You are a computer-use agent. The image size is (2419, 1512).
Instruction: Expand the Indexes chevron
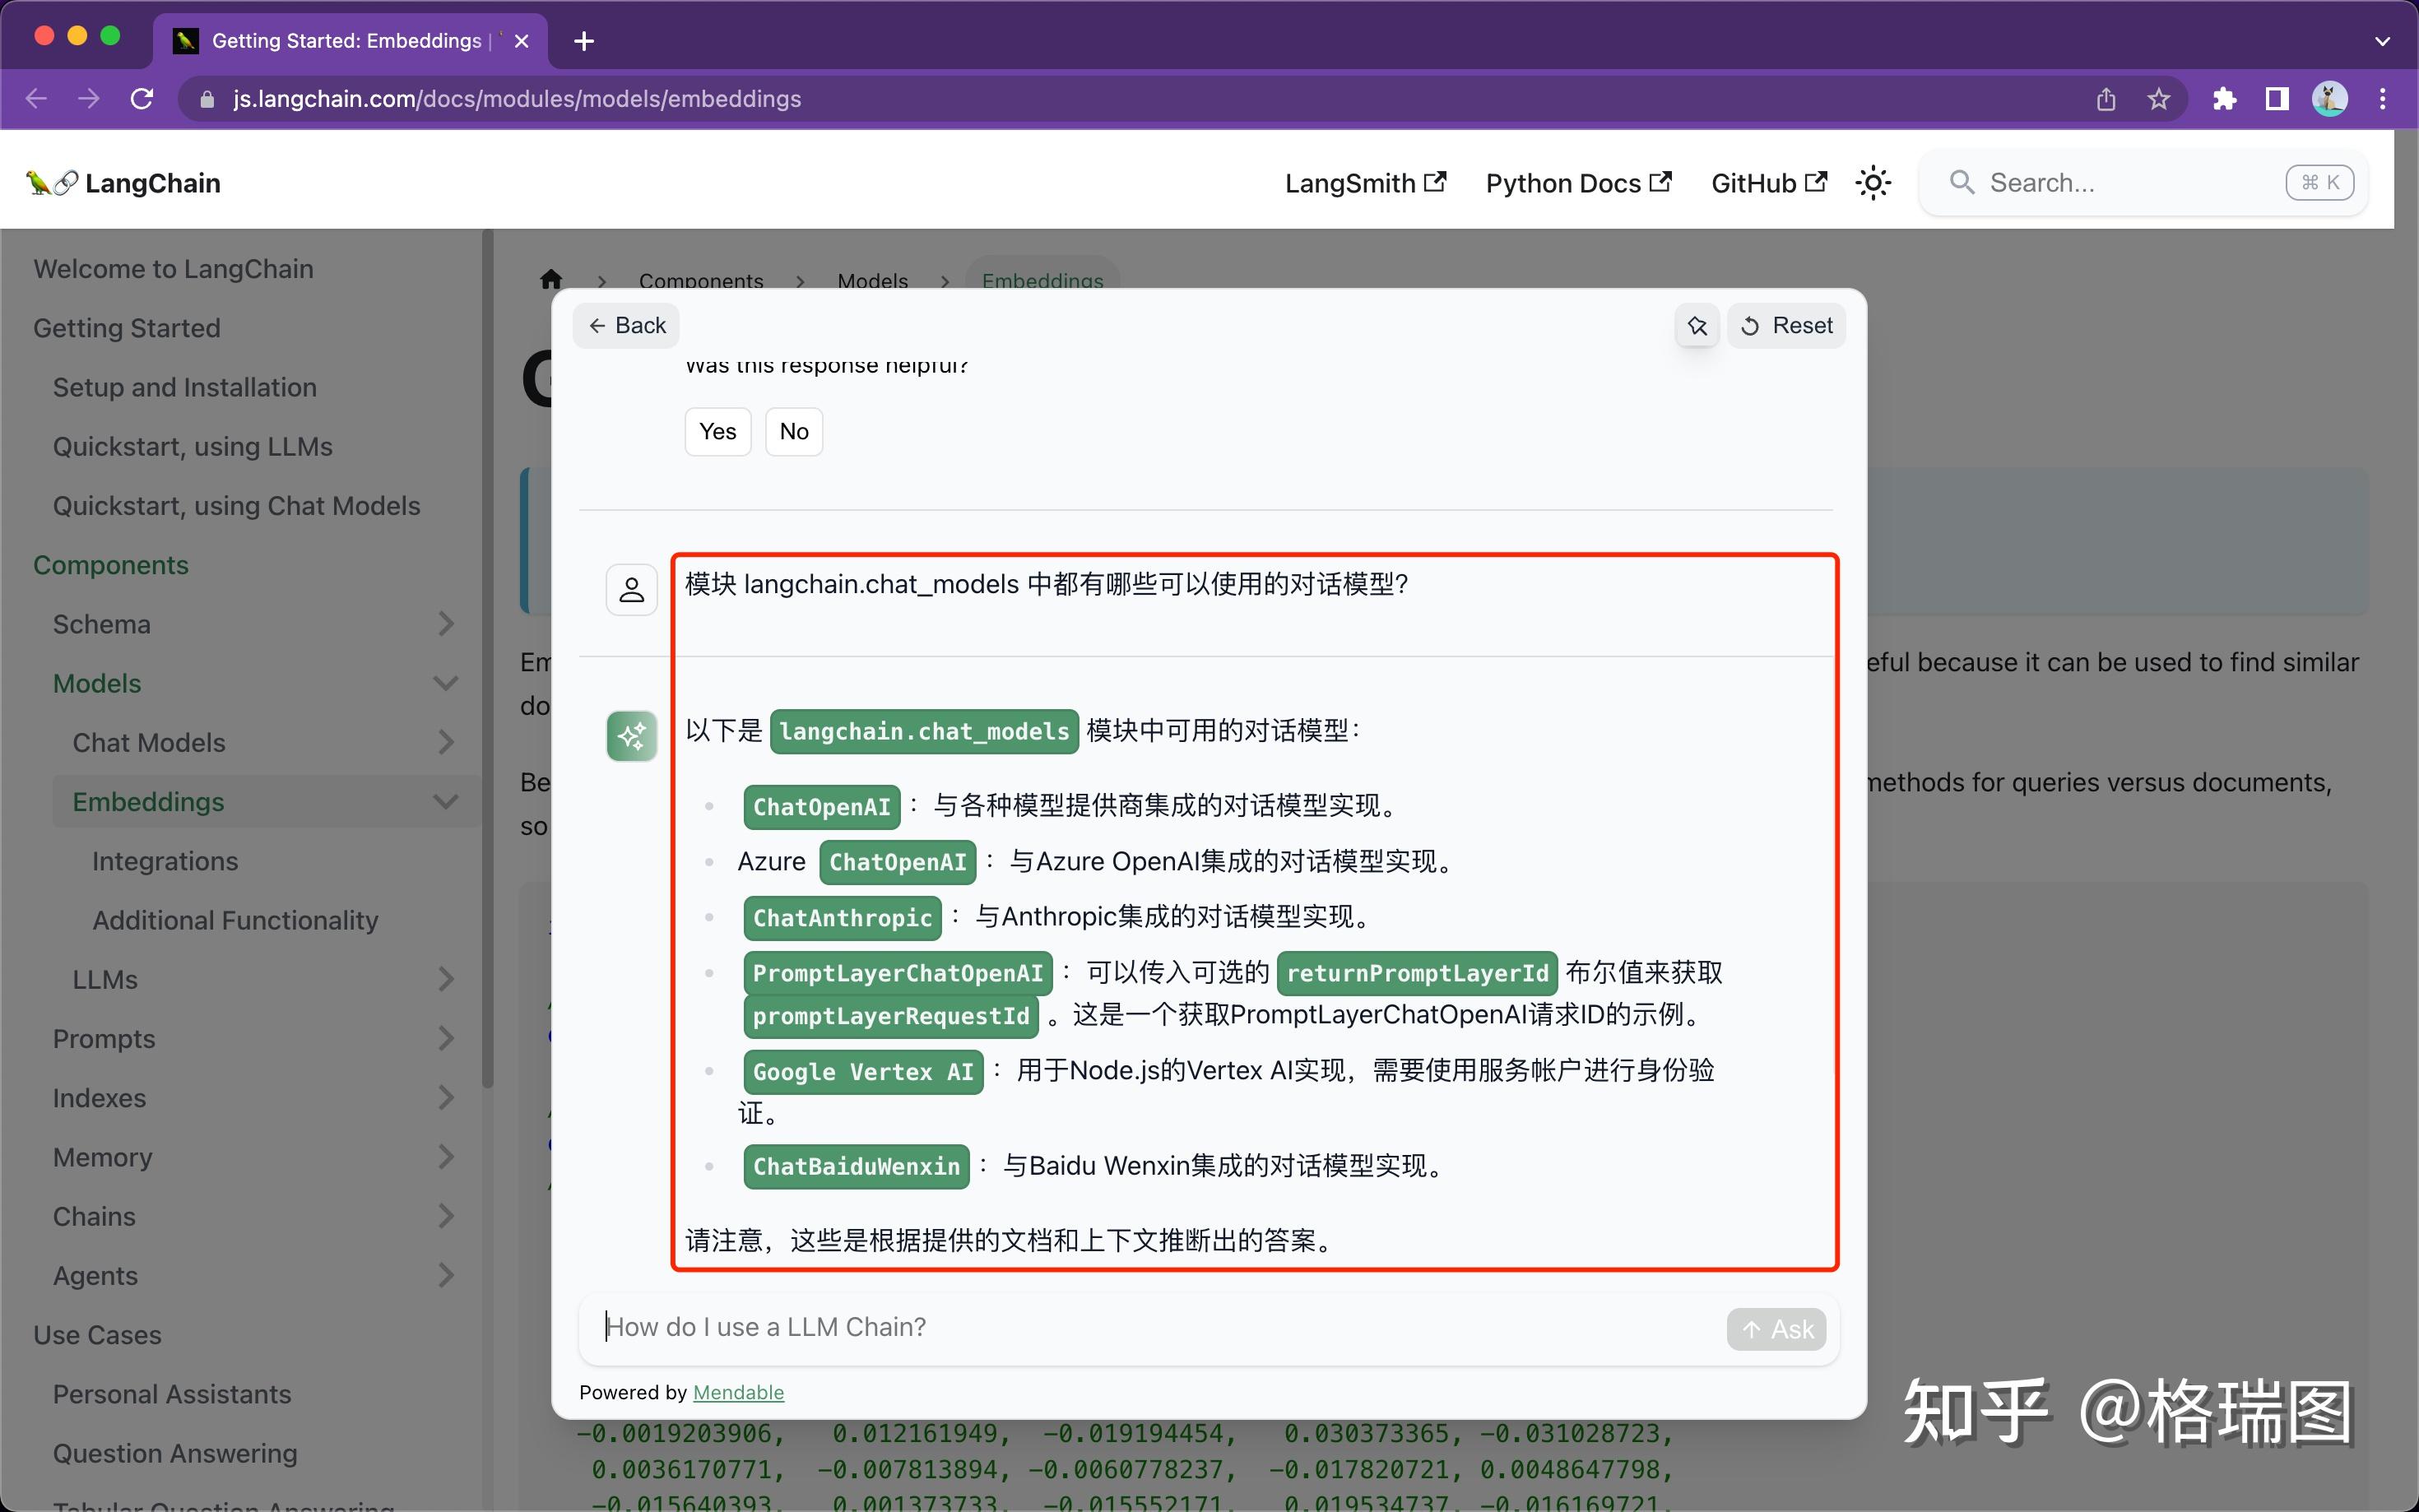(446, 1097)
